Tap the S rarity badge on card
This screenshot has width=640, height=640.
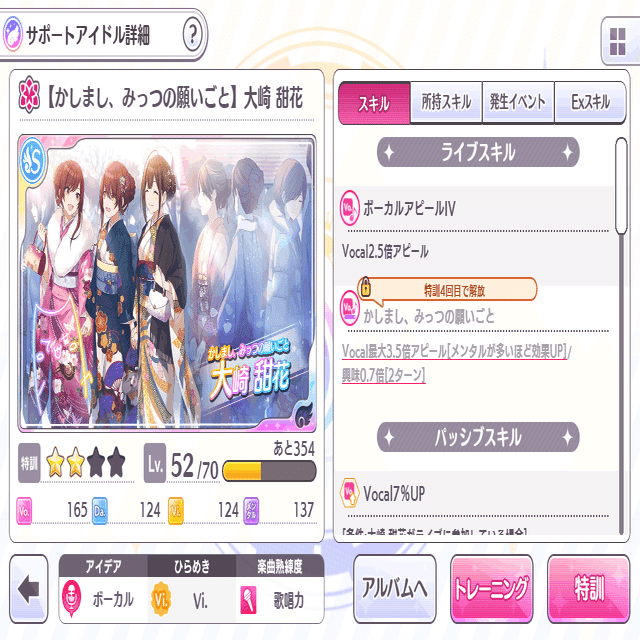click(x=33, y=162)
